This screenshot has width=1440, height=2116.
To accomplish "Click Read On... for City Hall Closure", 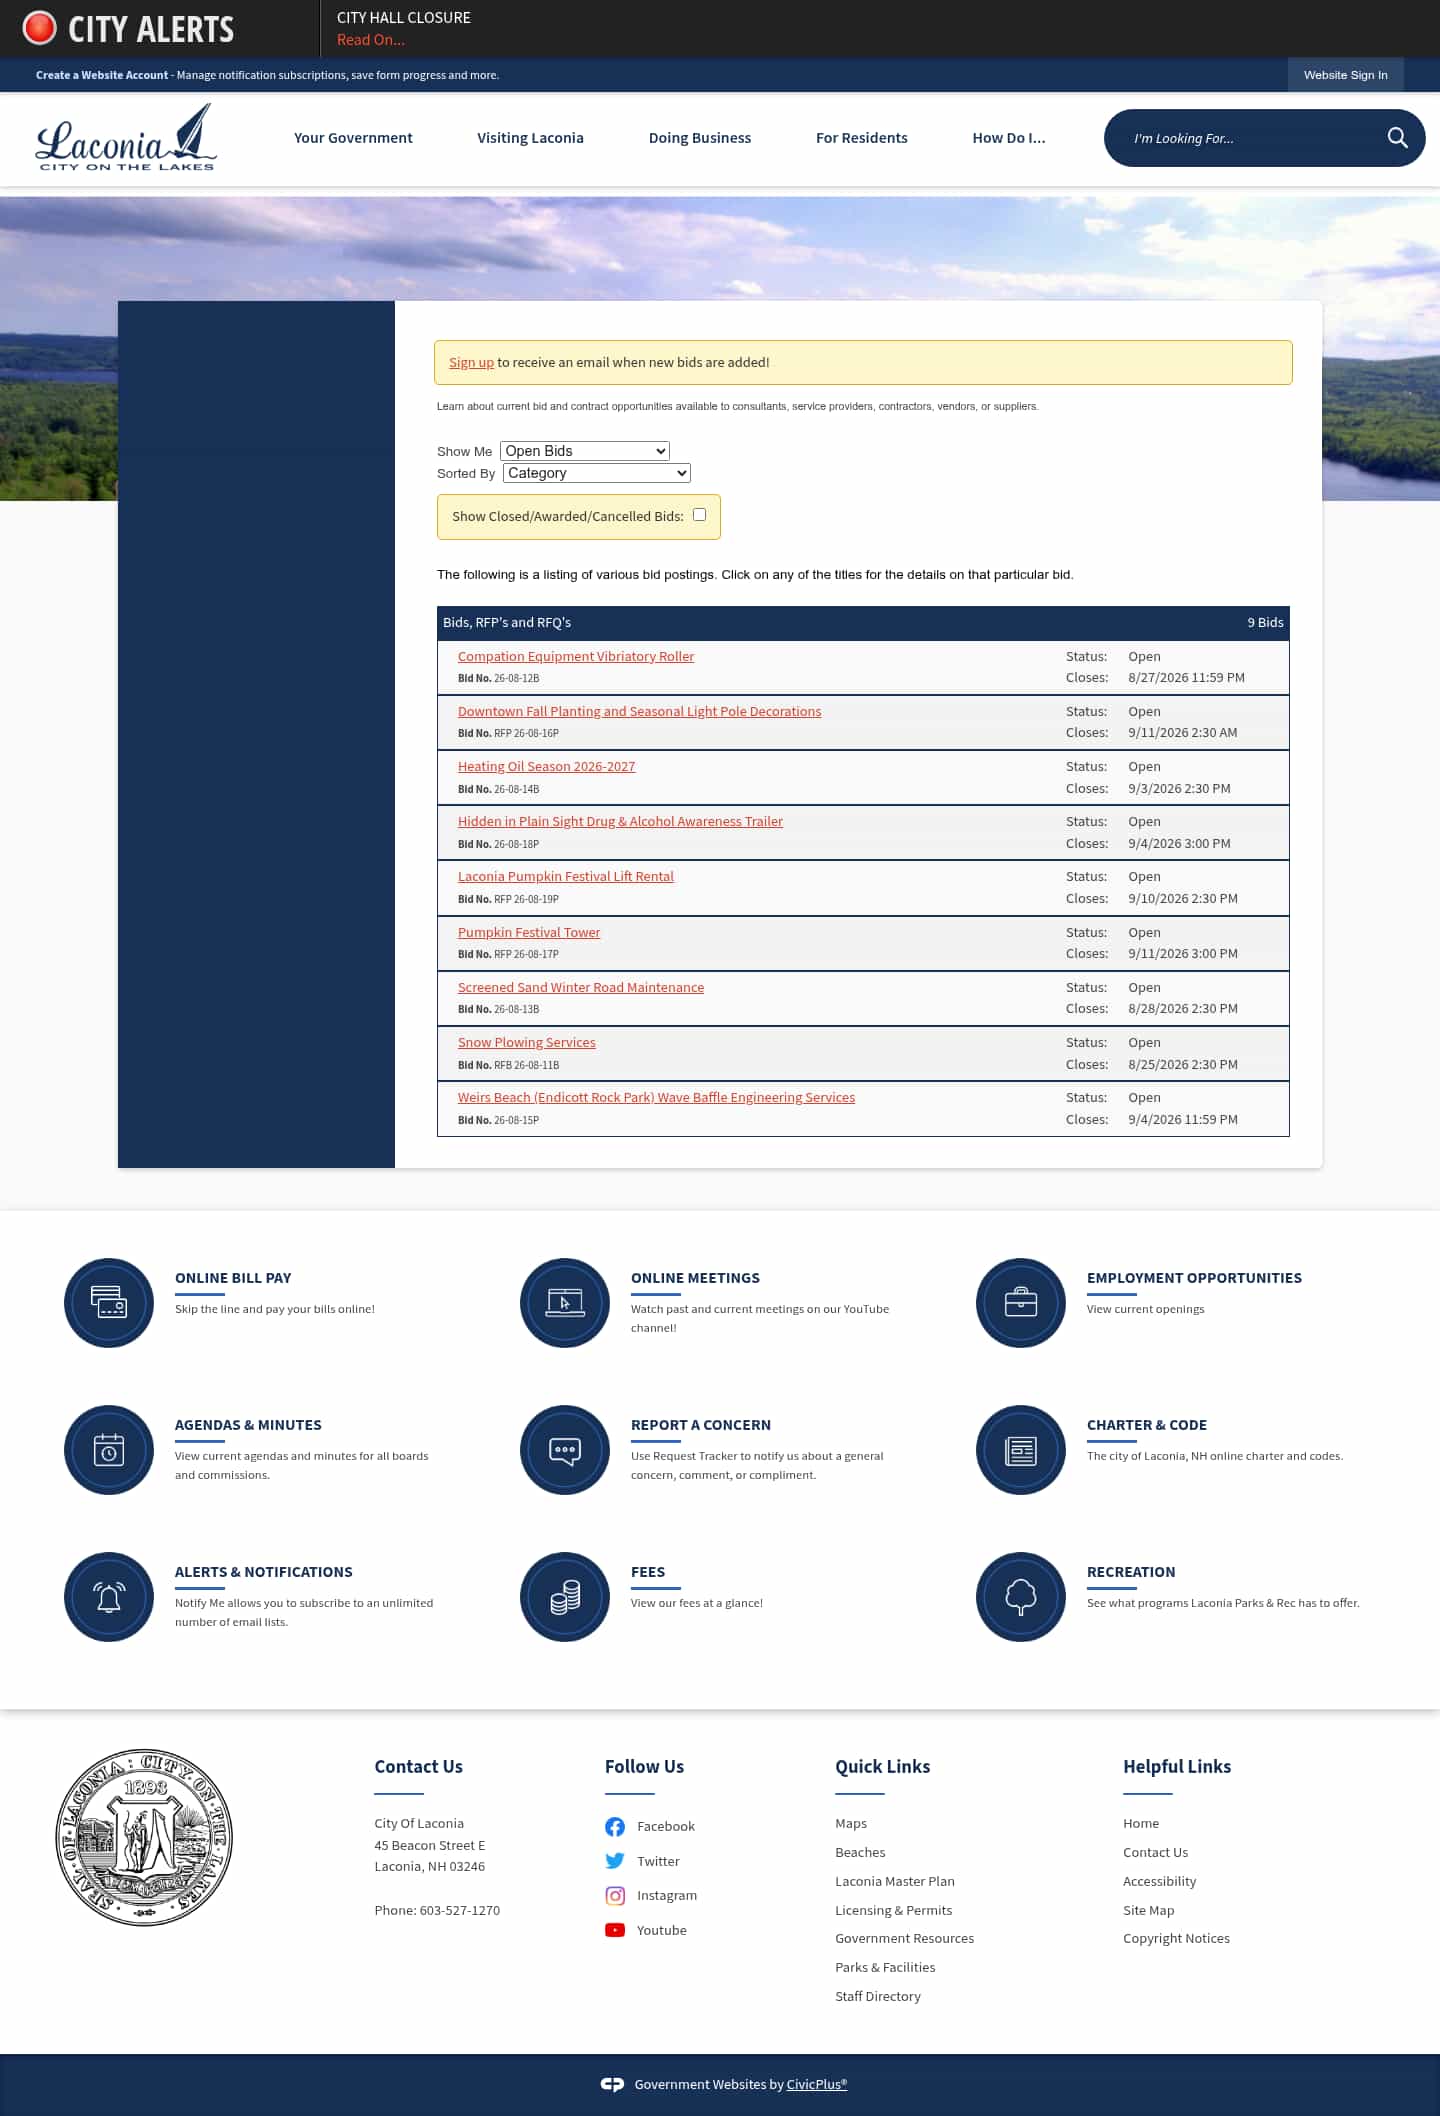I will [x=371, y=40].
